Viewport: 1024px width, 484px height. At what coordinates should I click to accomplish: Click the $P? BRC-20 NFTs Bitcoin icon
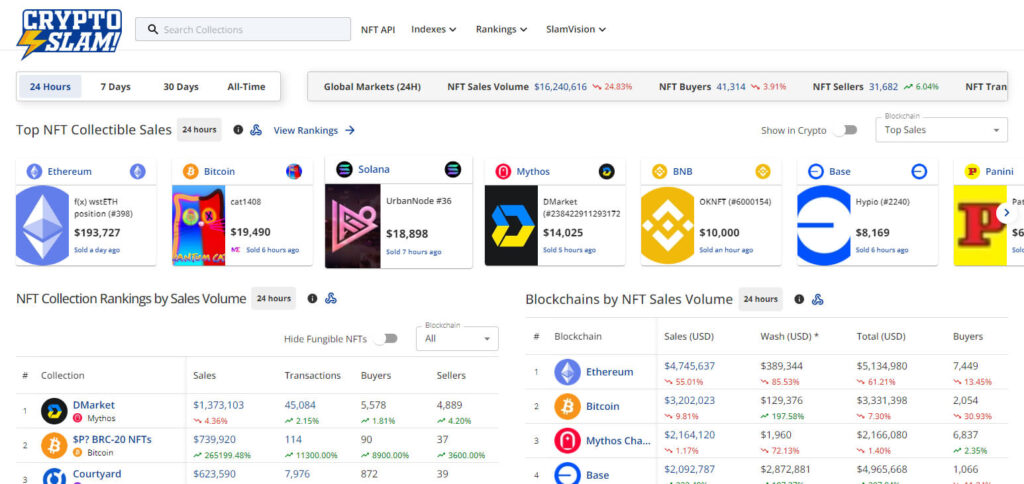54,445
